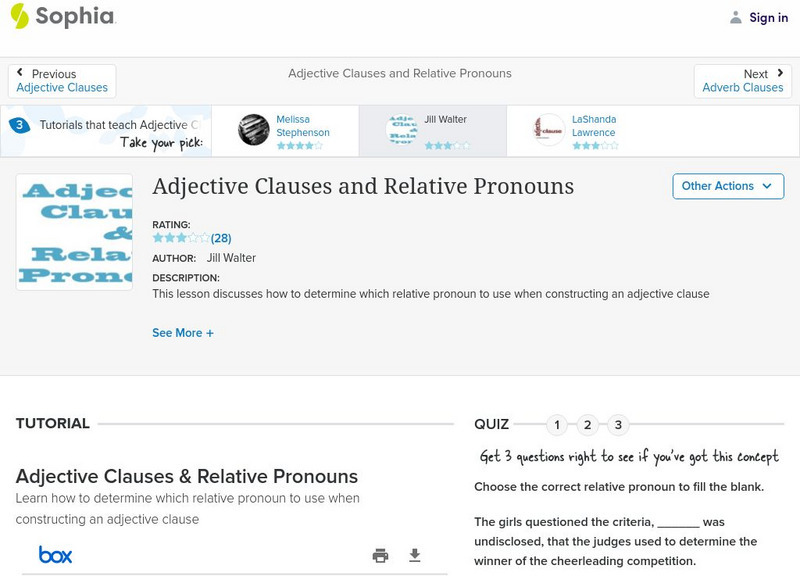Jump to quiz question 3

tap(618, 425)
